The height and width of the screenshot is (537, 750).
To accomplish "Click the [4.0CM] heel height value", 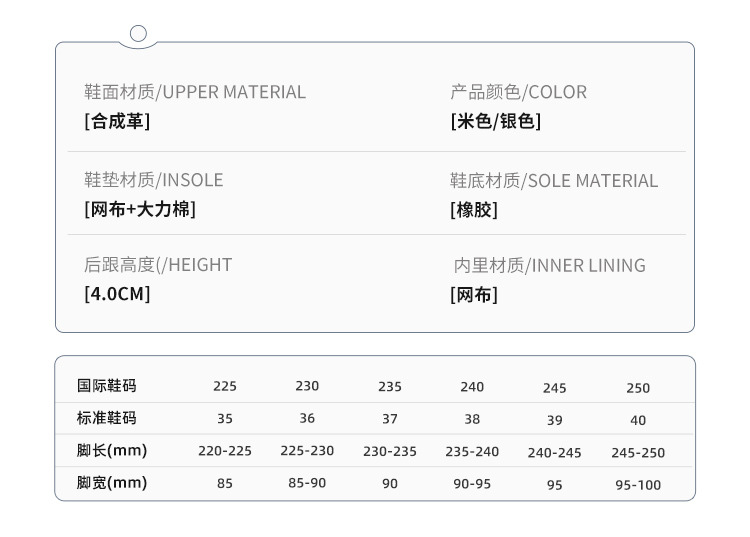I will coord(117,294).
